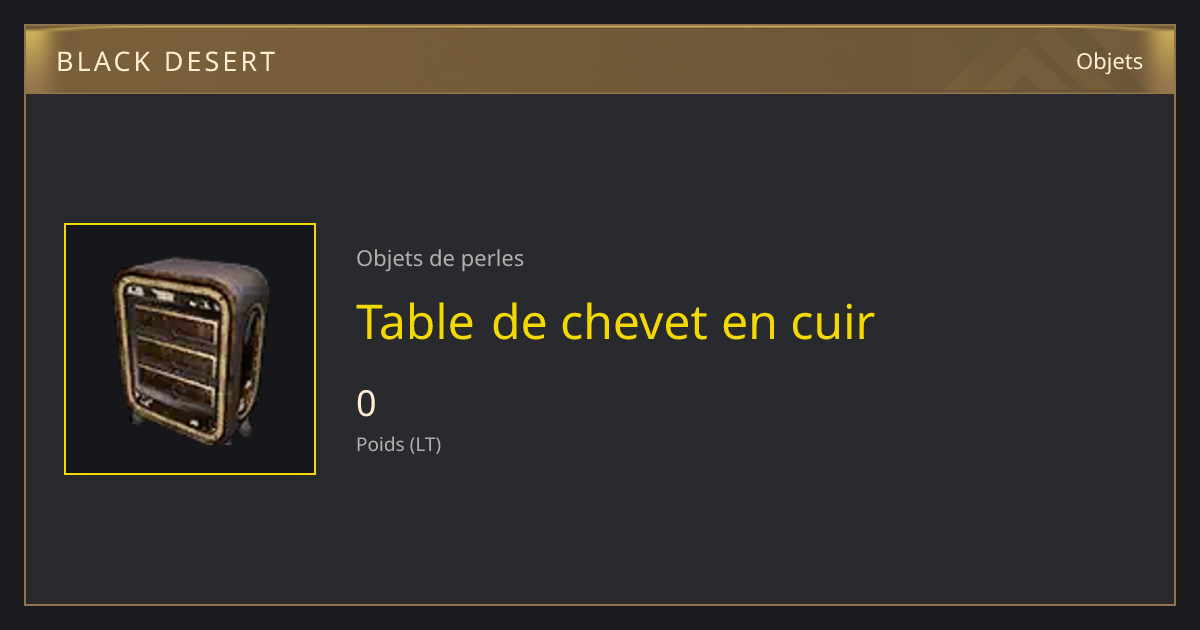Click the middle drawer of the nightstand icon

(x=177, y=356)
